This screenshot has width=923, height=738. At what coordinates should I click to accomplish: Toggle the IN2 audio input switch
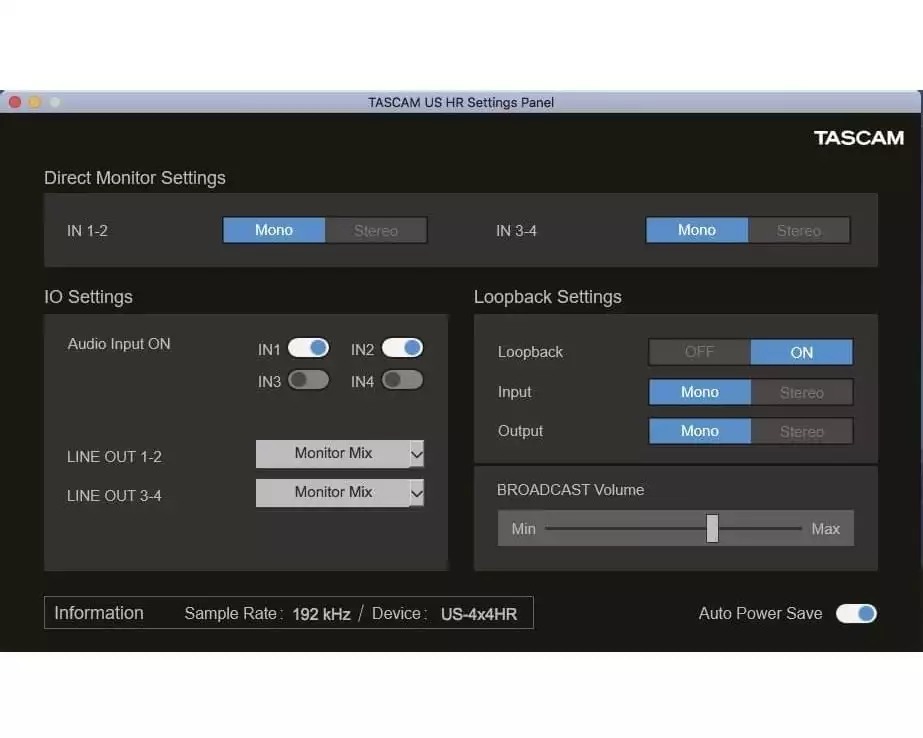pyautogui.click(x=402, y=348)
